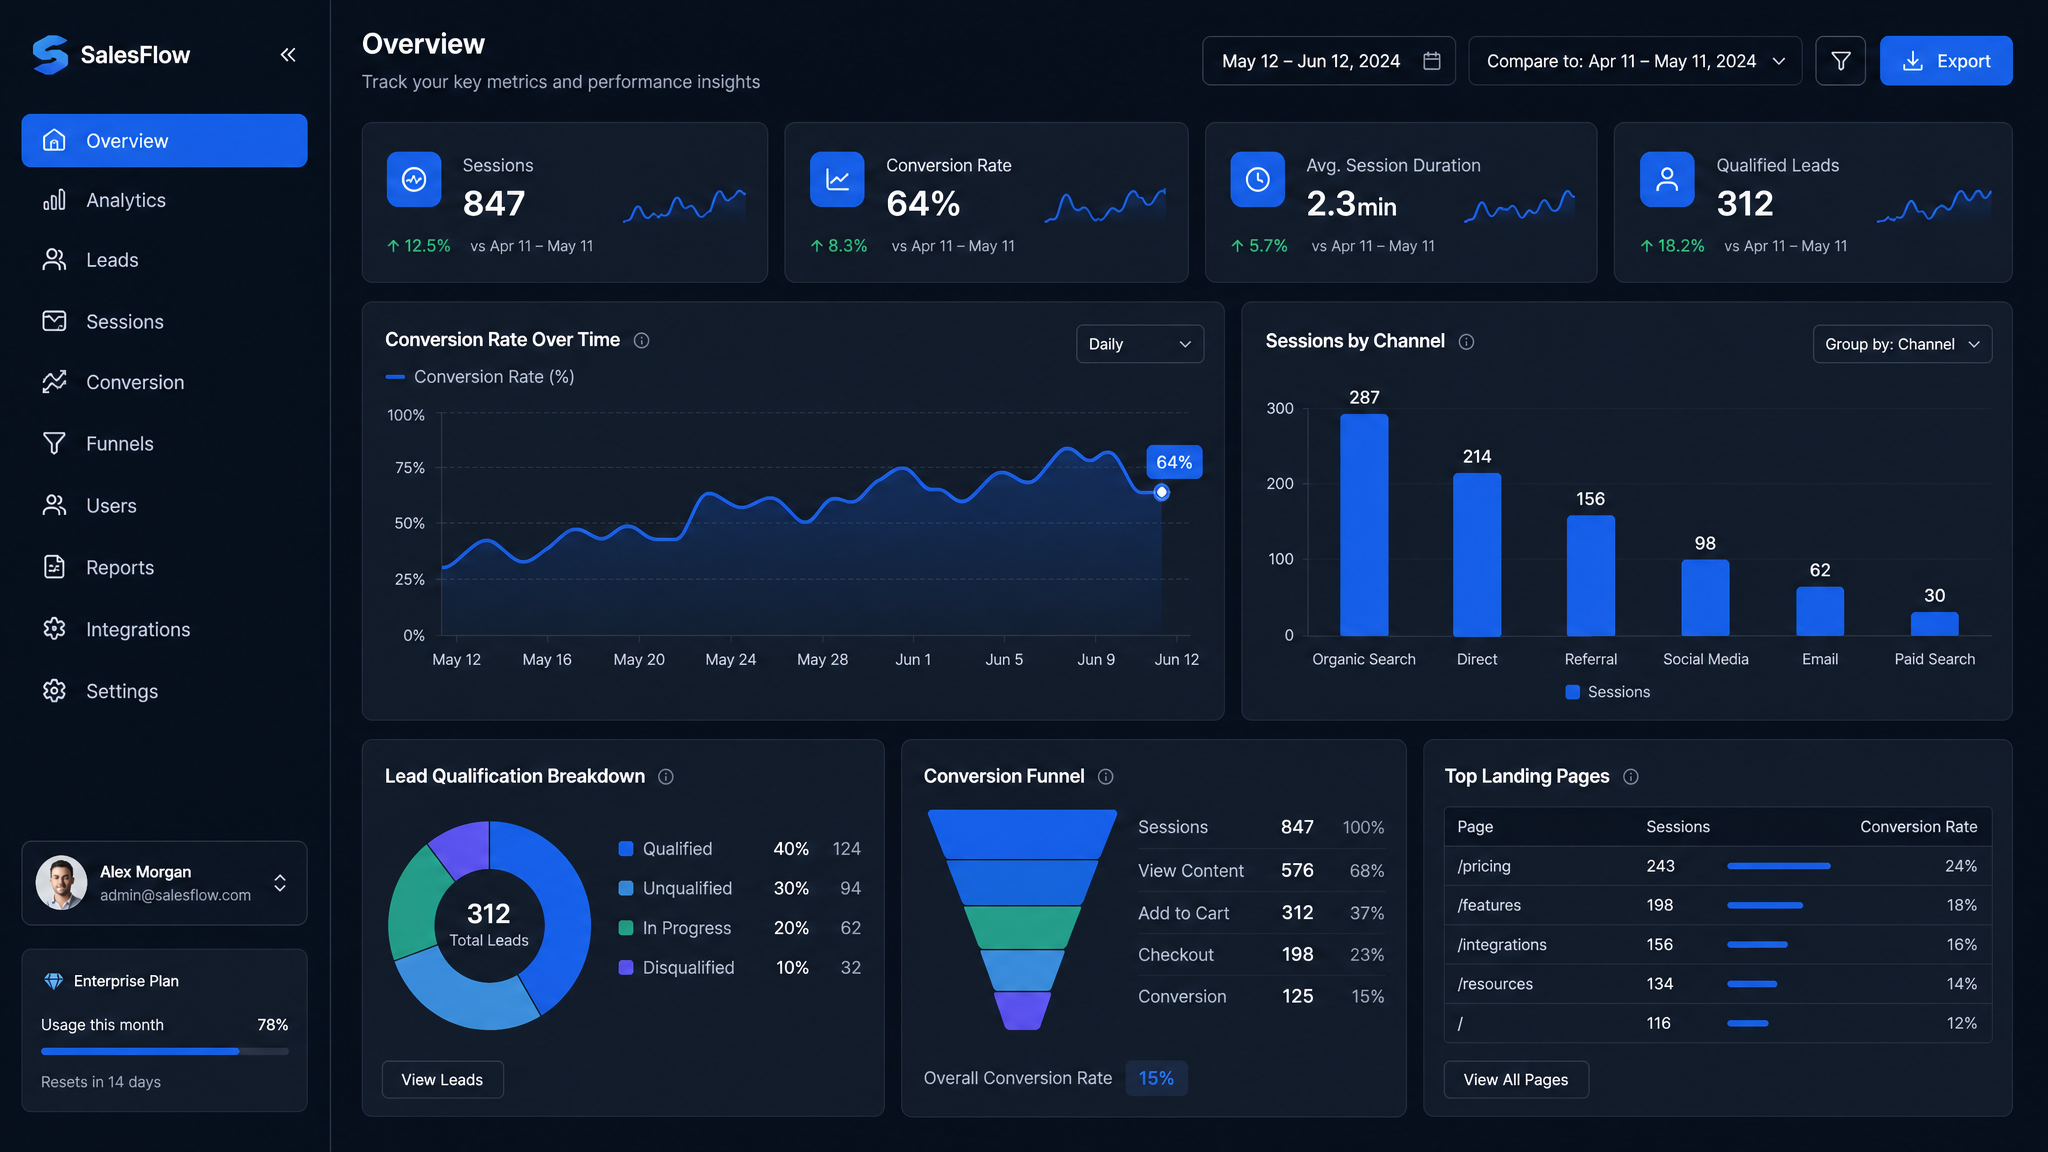The width and height of the screenshot is (2048, 1152).
Task: Click the Settings gear sidebar icon
Action: (54, 691)
